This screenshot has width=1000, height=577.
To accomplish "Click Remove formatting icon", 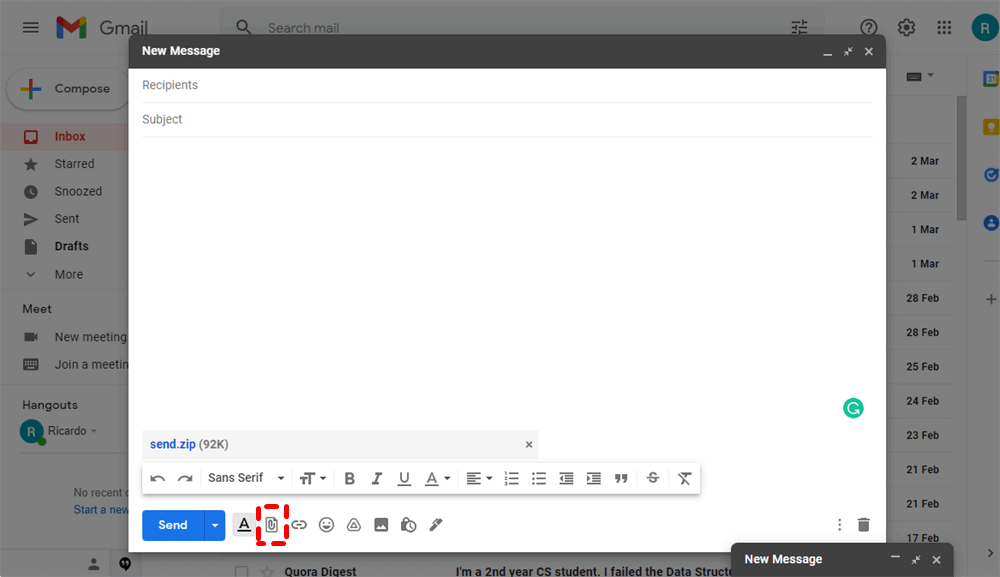I will (x=684, y=478).
